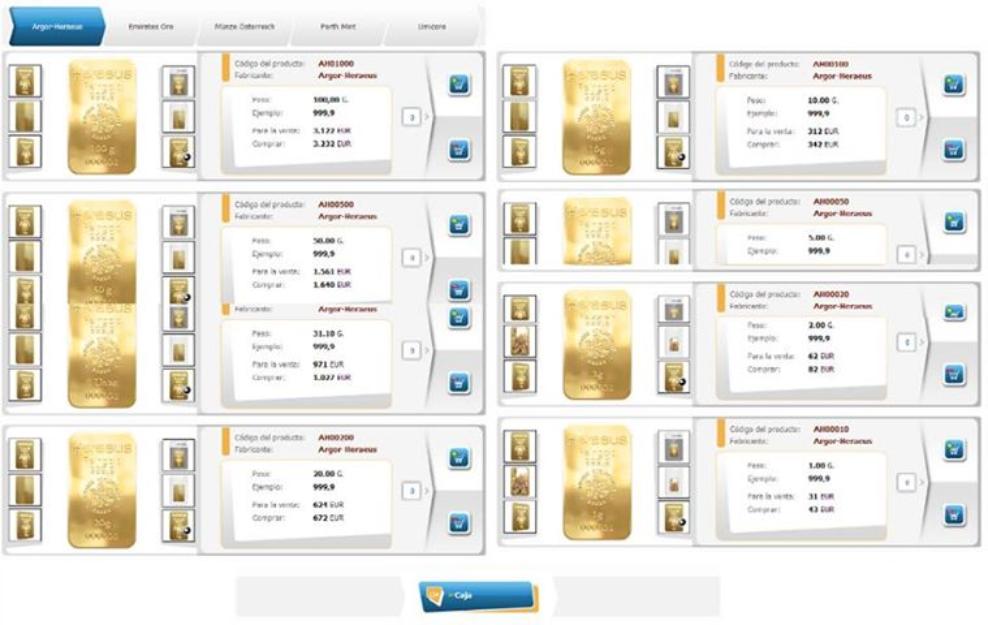
Task: Click the arrow beside the 100 g quantity box
Action: tap(426, 117)
